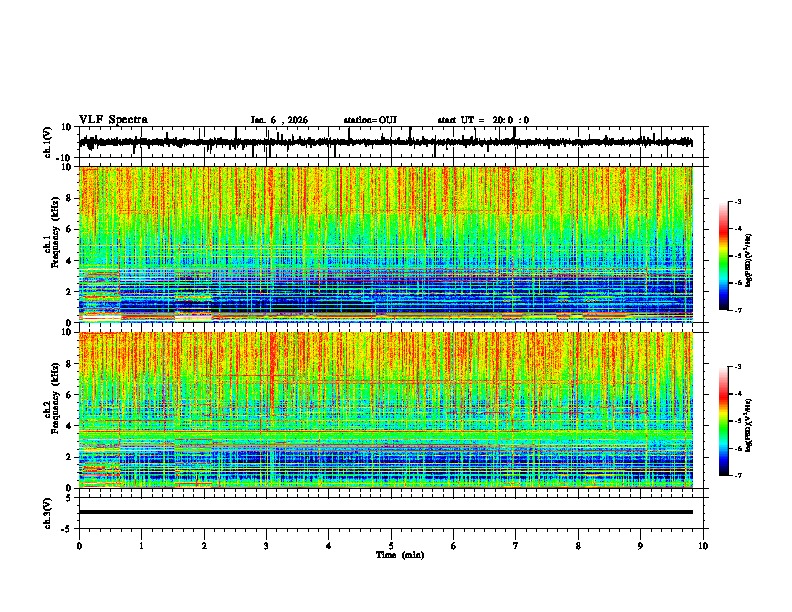Click the time axis tick label "1"
Viewport: 792px width, 612px height.
[141, 546]
